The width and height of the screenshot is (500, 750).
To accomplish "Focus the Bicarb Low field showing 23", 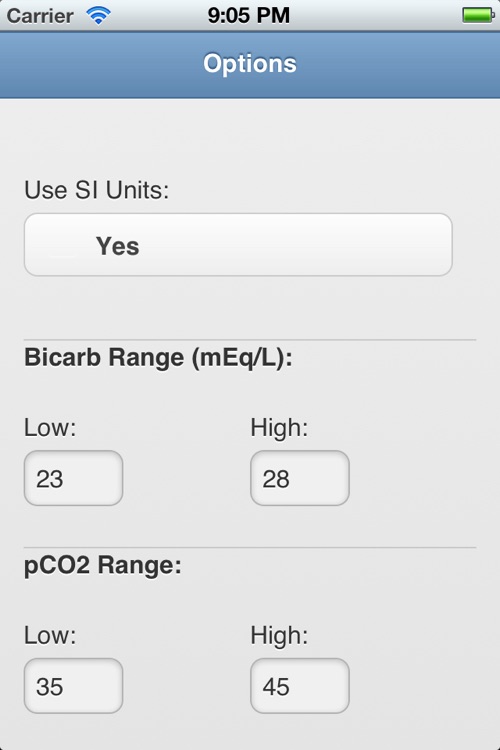I will (73, 478).
